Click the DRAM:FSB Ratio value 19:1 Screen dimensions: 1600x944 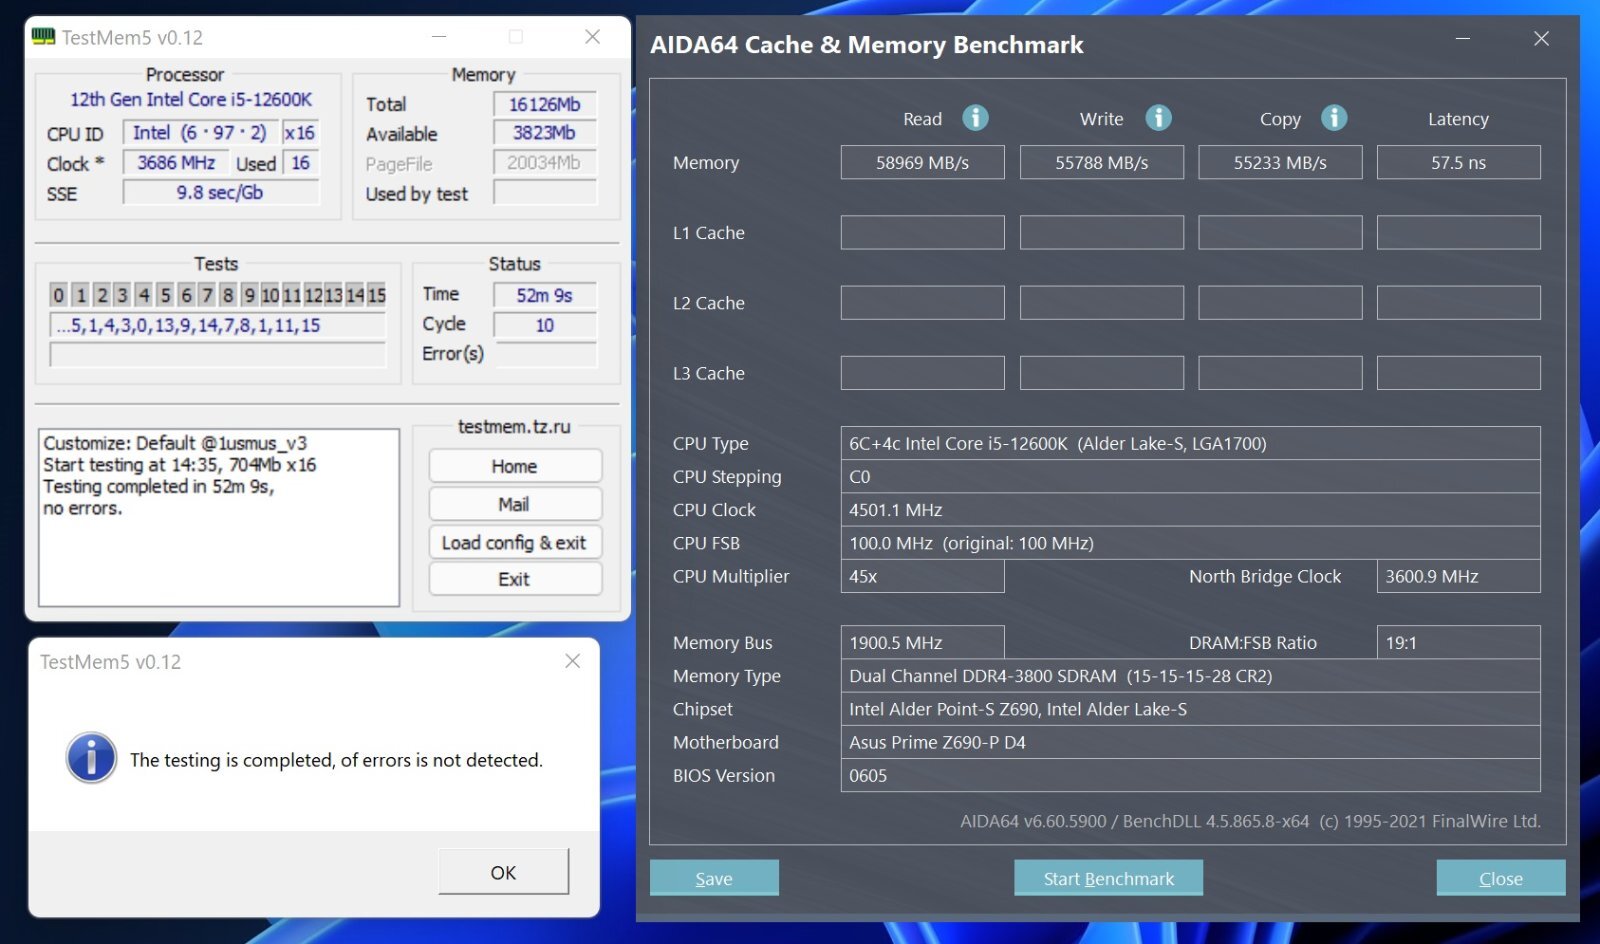click(1458, 642)
